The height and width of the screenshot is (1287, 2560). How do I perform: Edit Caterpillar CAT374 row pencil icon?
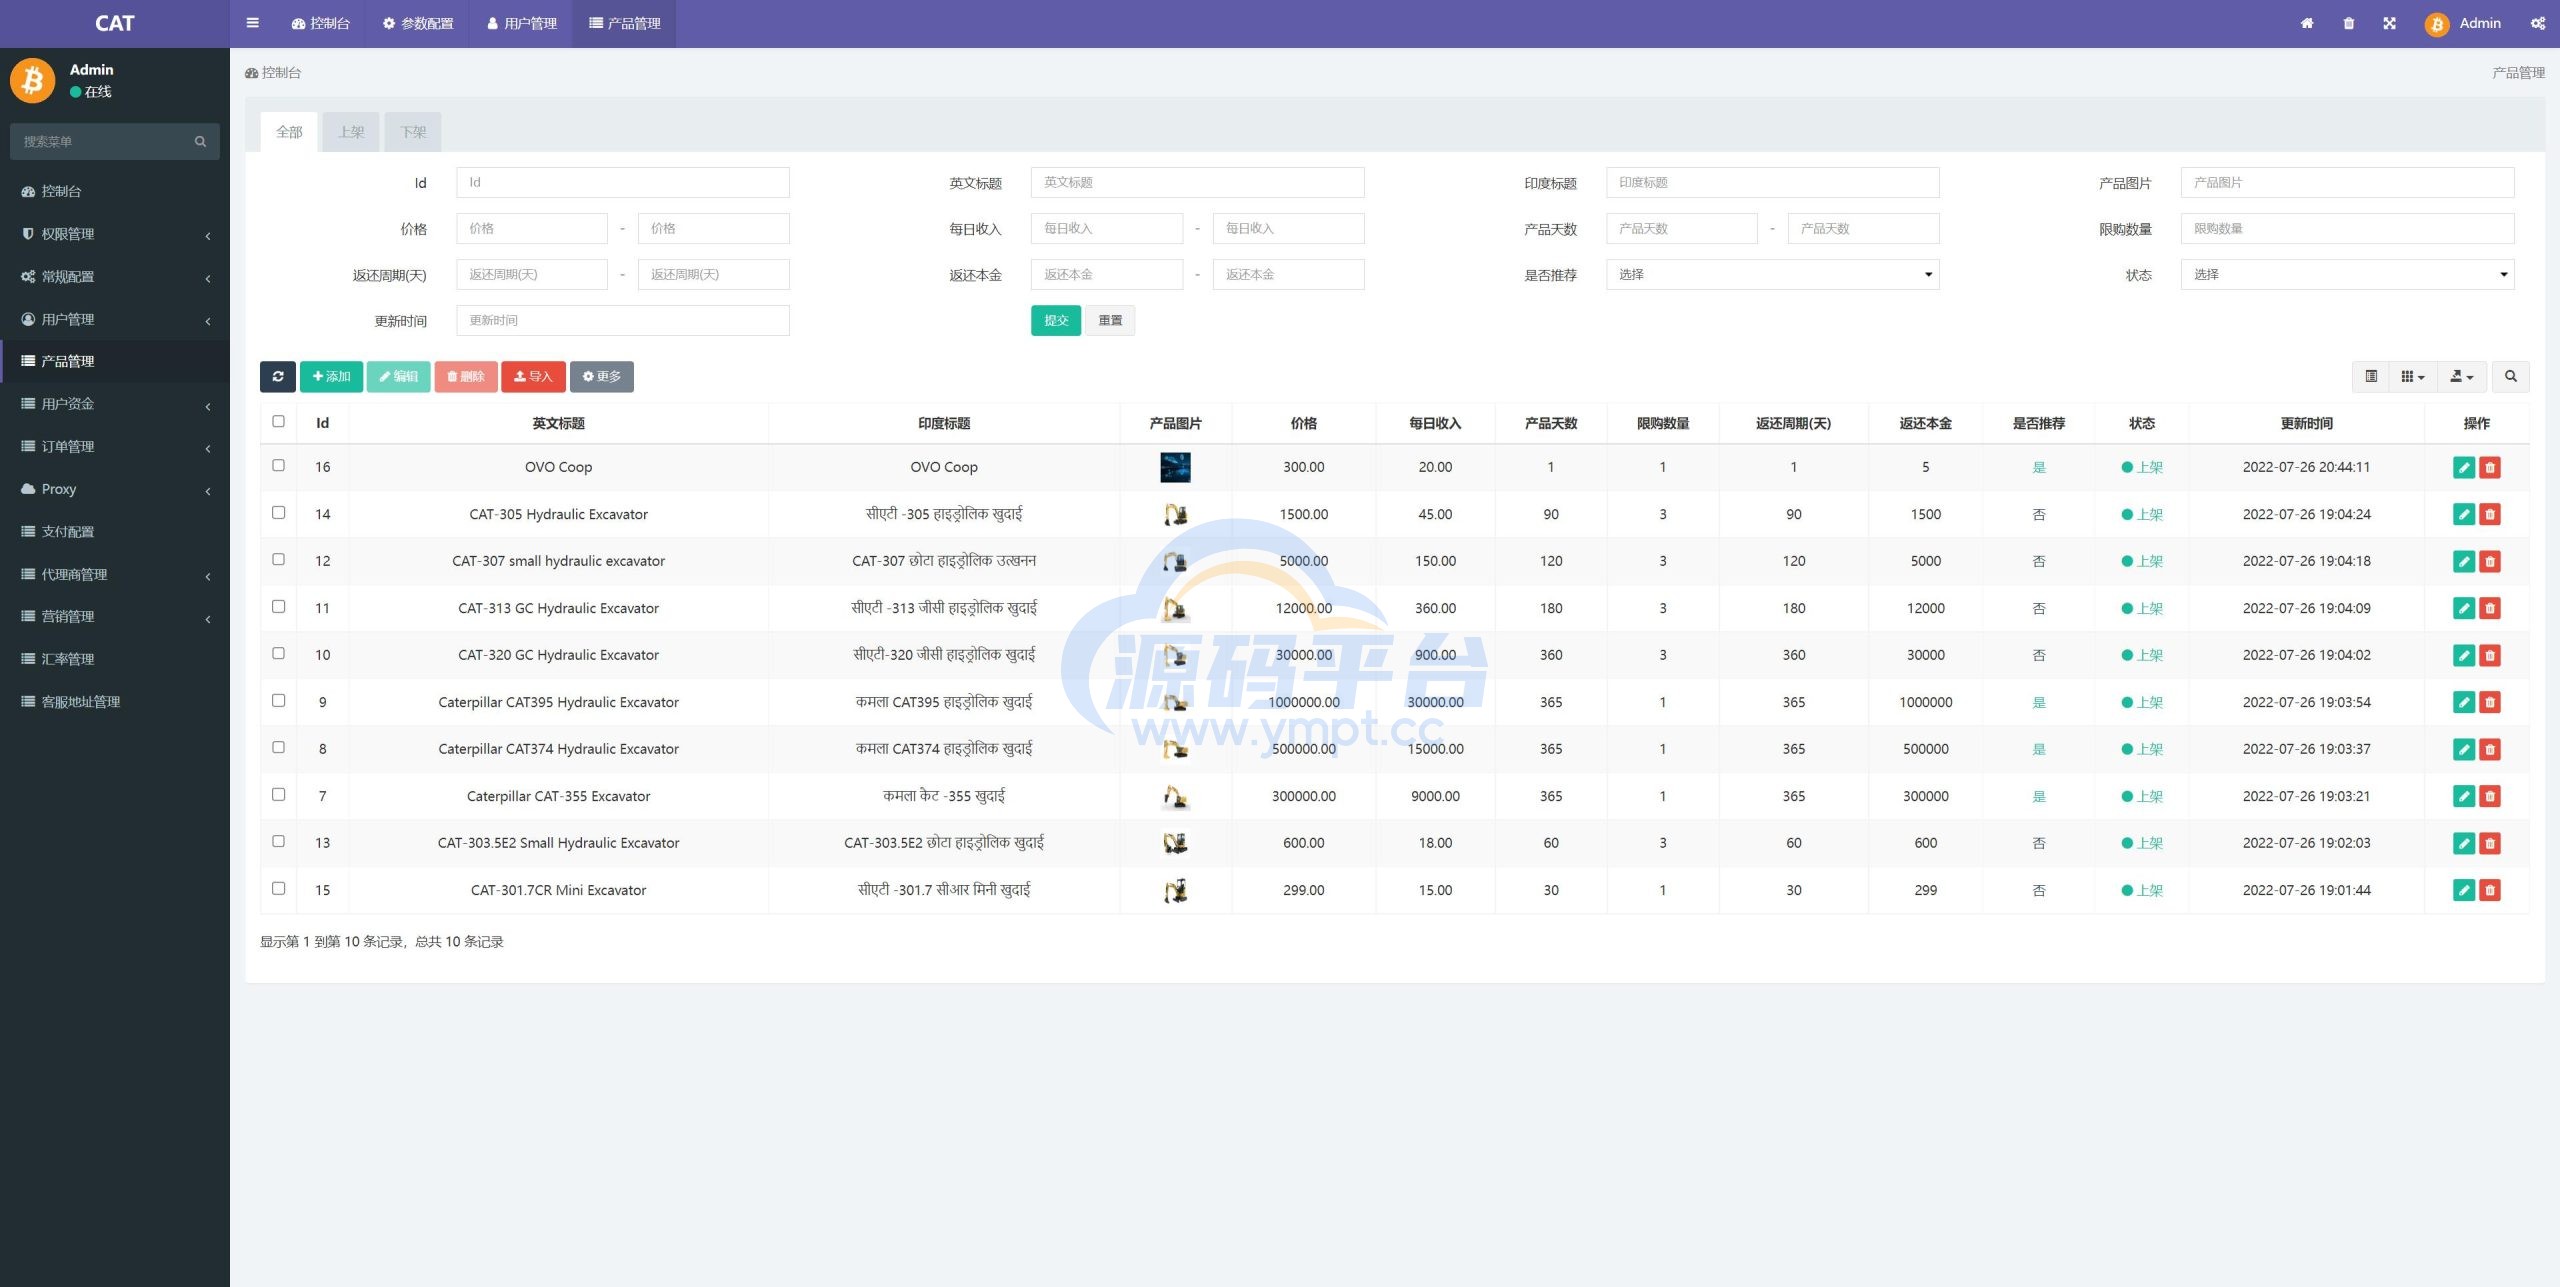pyautogui.click(x=2463, y=749)
